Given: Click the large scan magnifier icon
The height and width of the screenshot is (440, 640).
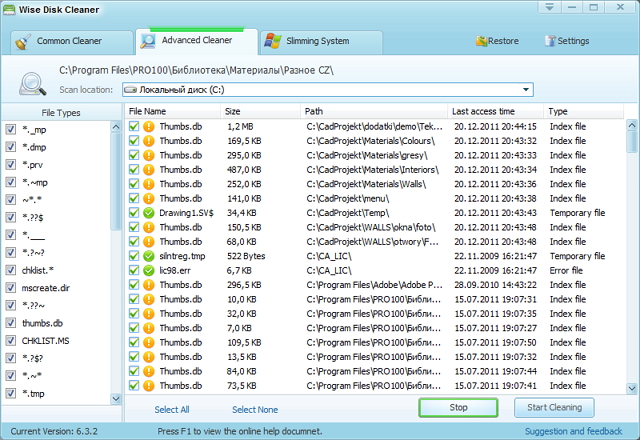Looking at the screenshot, I should tap(32, 84).
